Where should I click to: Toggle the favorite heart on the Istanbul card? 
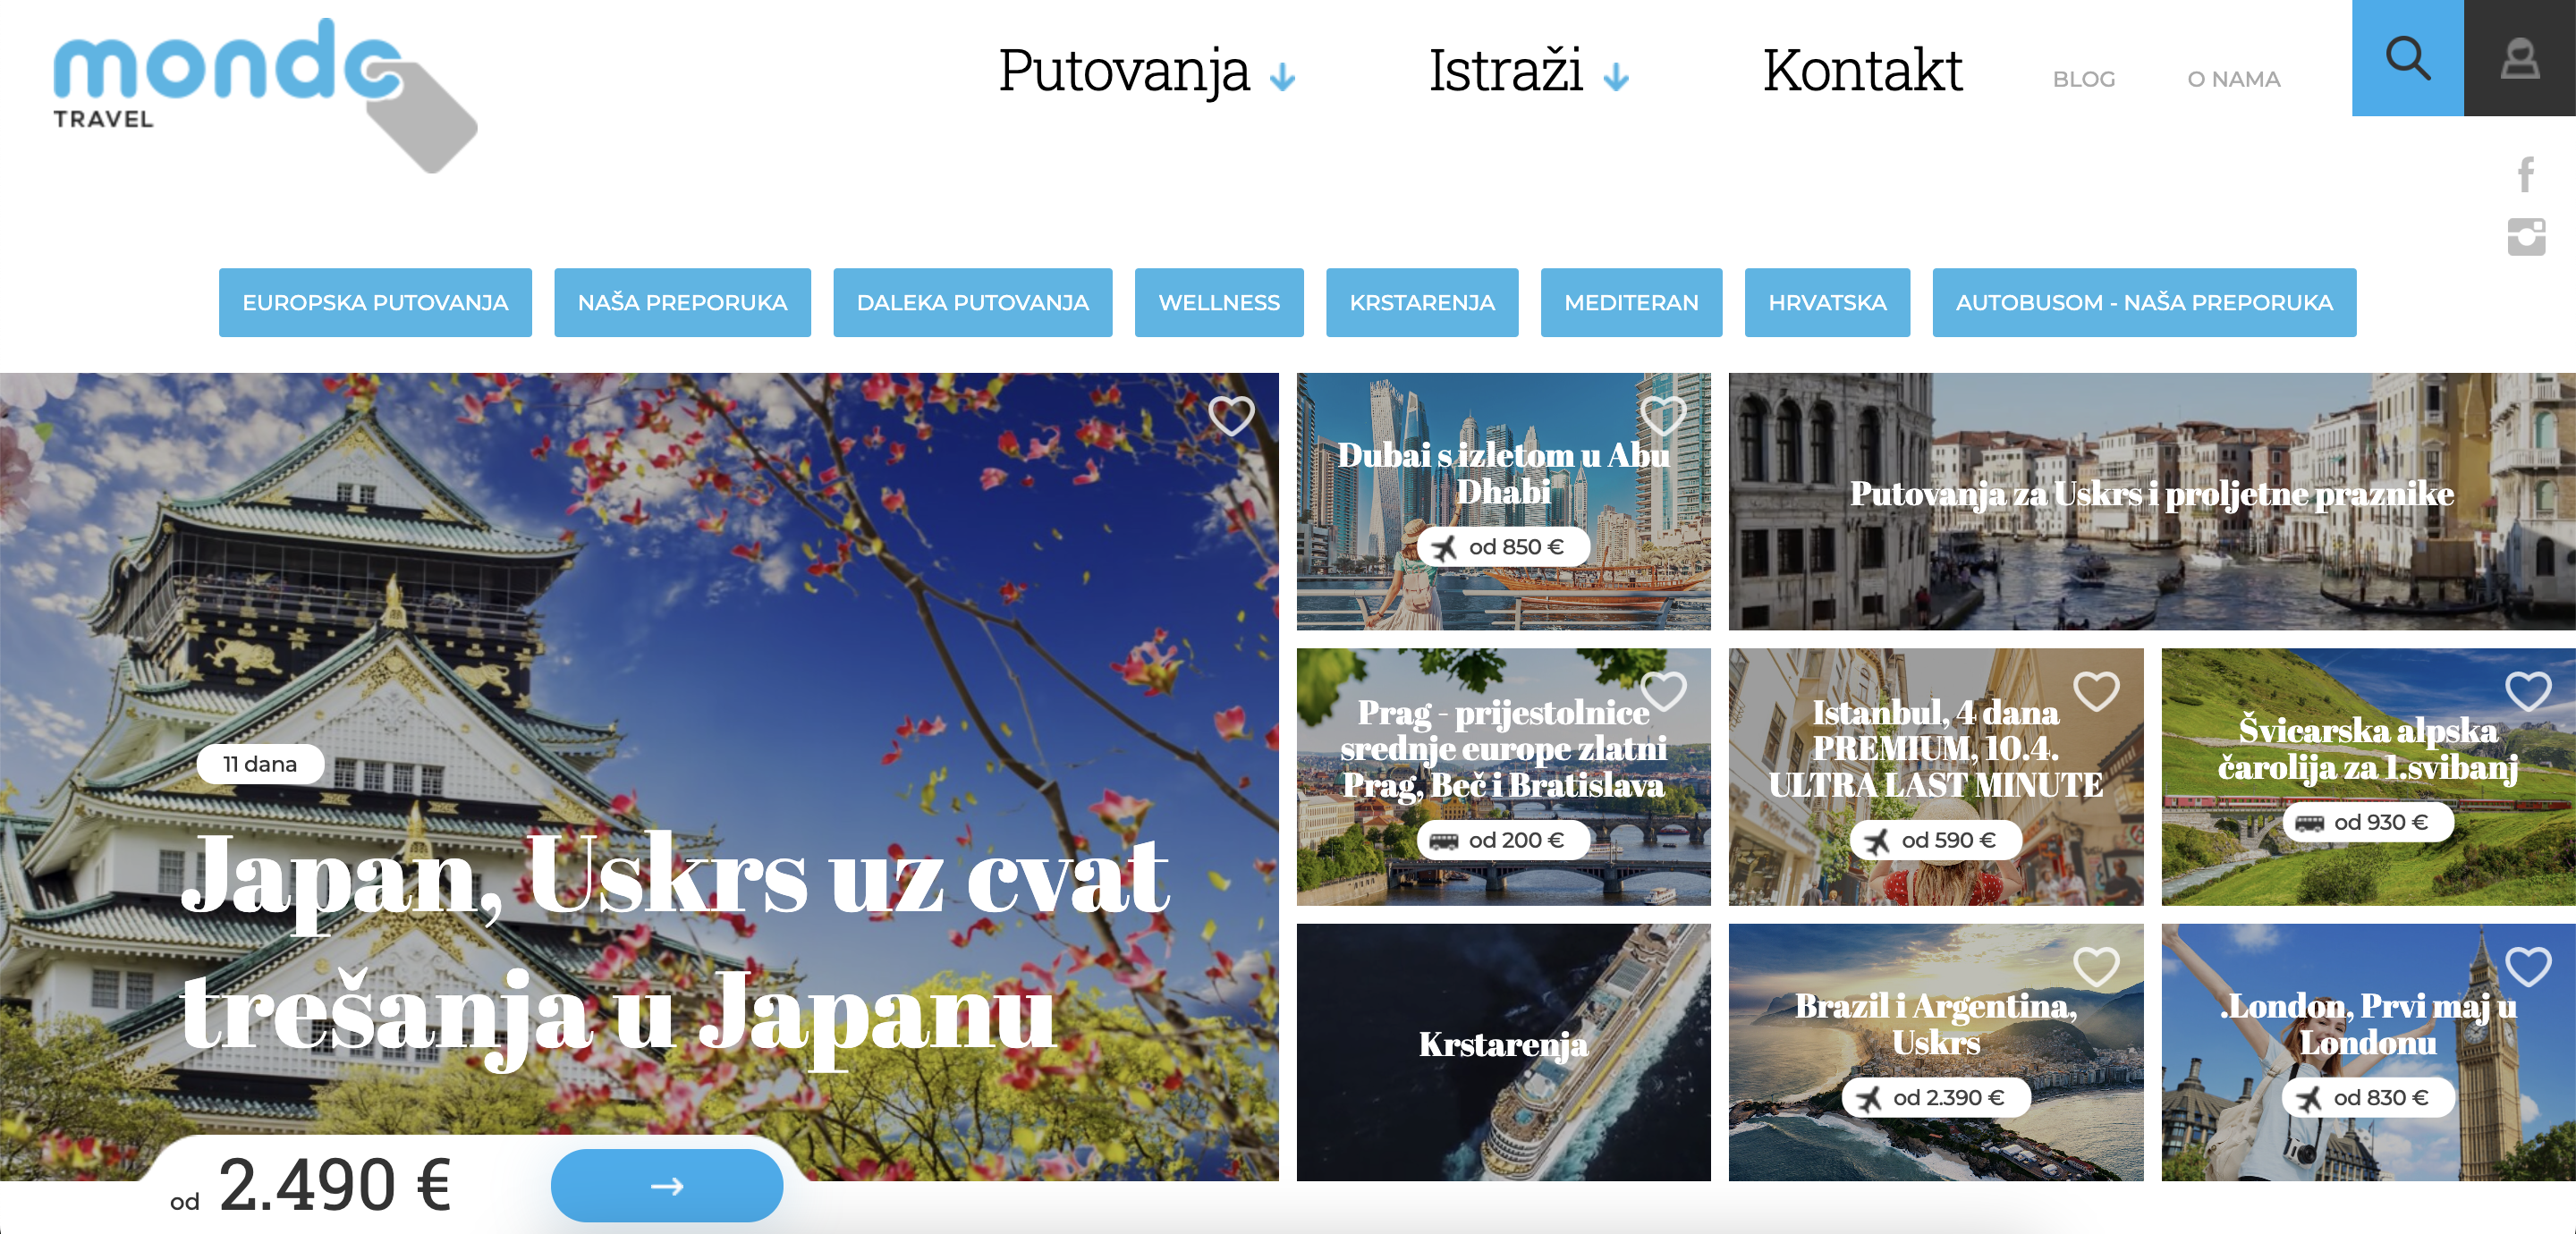coord(2095,691)
